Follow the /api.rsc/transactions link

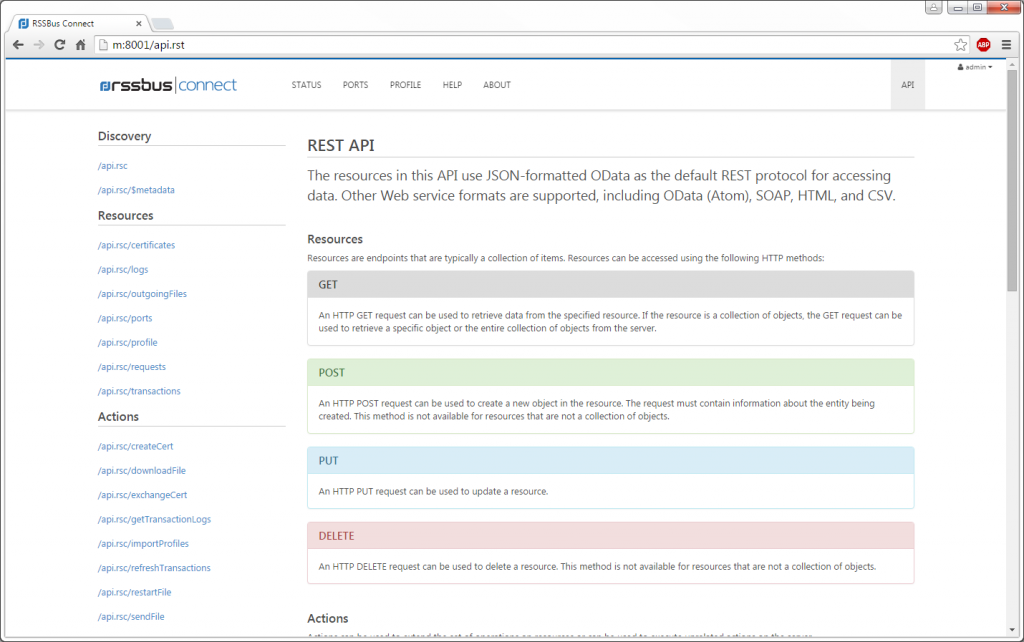139,391
